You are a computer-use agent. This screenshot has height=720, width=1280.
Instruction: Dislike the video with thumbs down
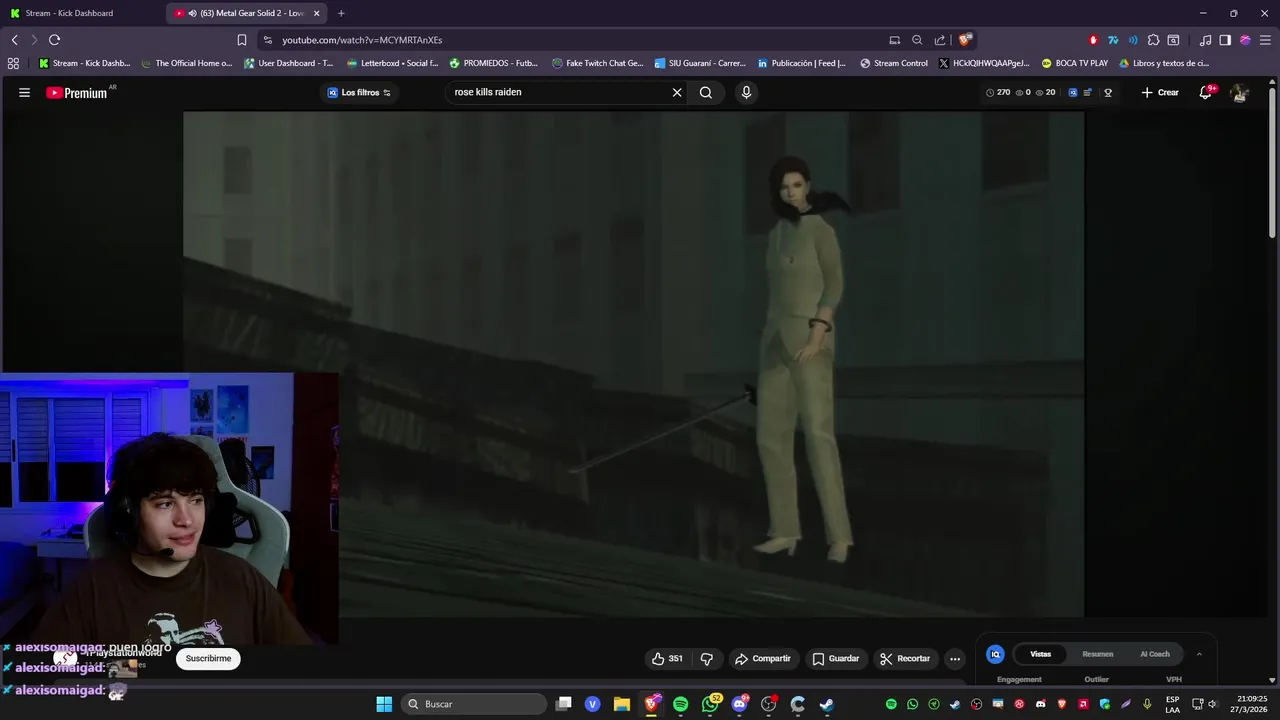pos(707,658)
